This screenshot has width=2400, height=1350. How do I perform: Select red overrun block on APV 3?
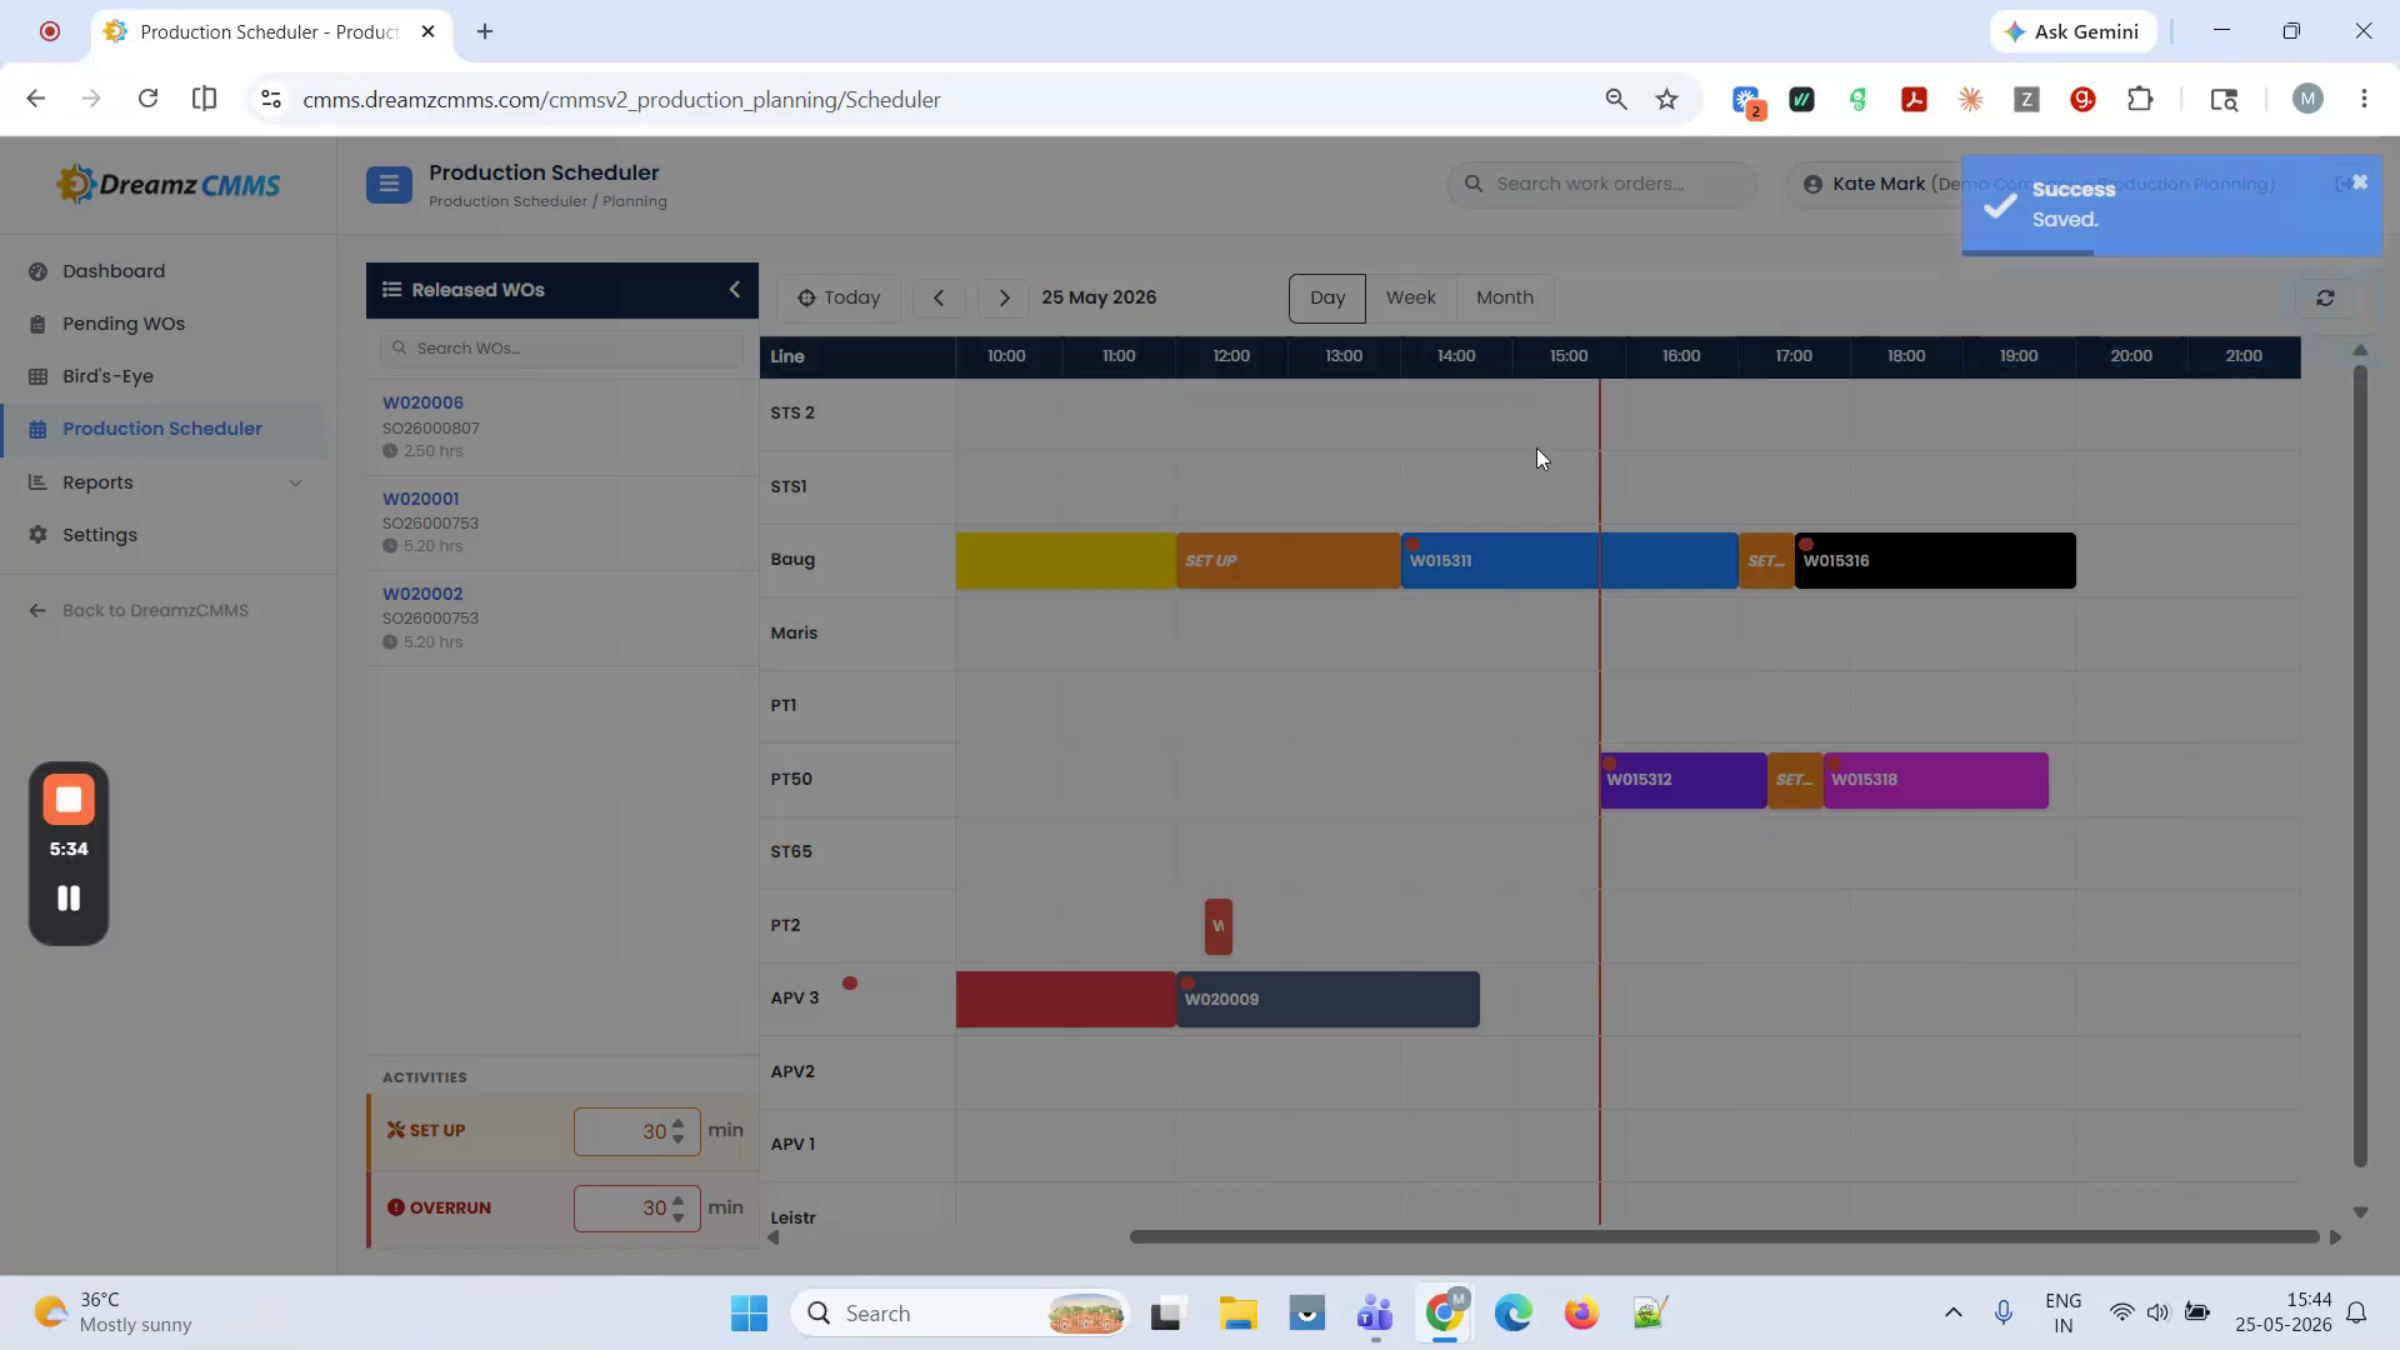1066,999
